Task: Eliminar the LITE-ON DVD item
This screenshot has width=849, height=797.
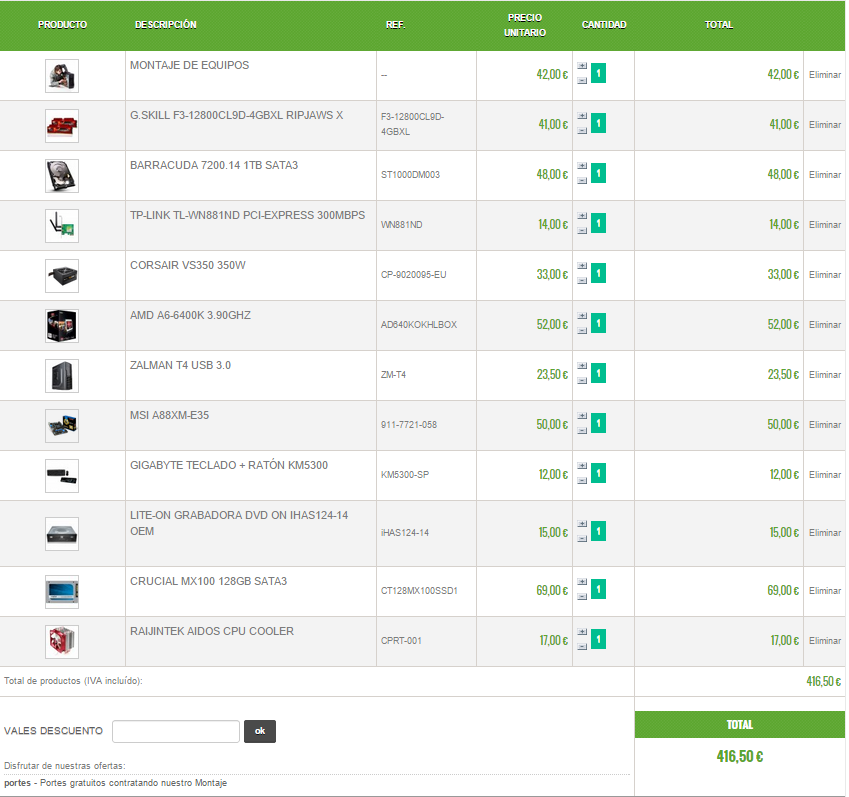Action: pyautogui.click(x=825, y=533)
